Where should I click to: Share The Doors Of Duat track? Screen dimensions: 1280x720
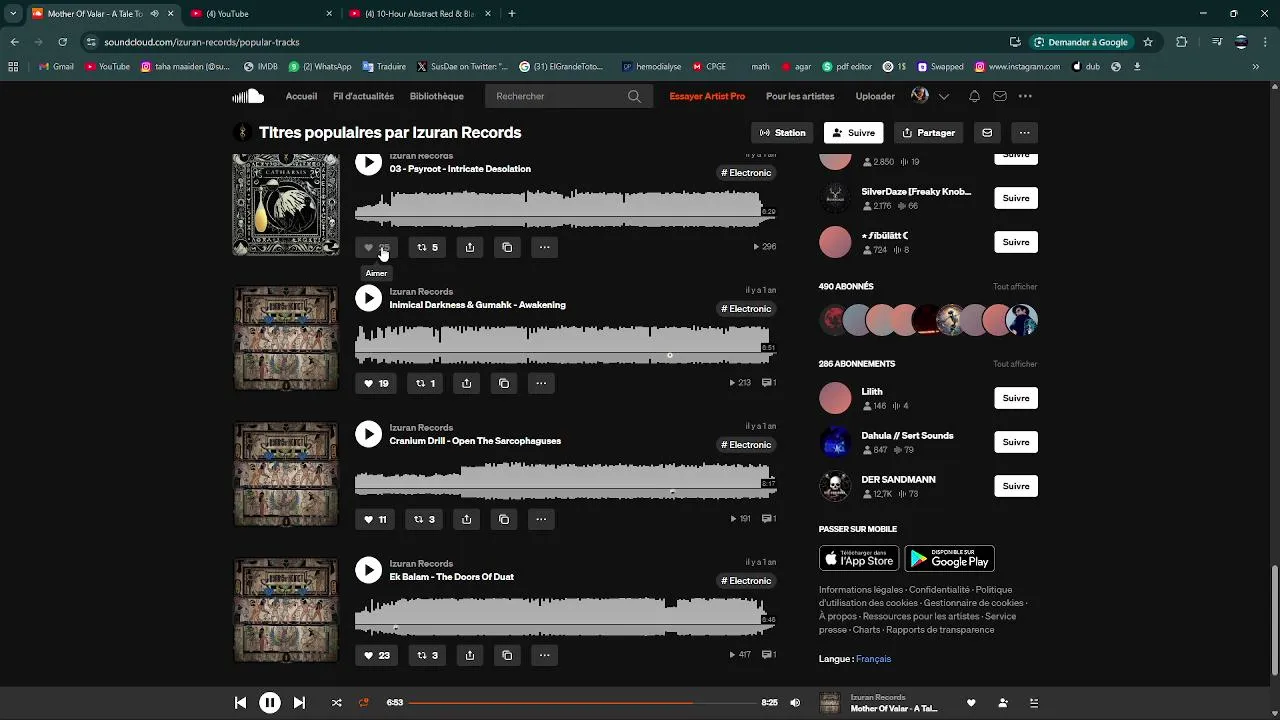pos(470,655)
